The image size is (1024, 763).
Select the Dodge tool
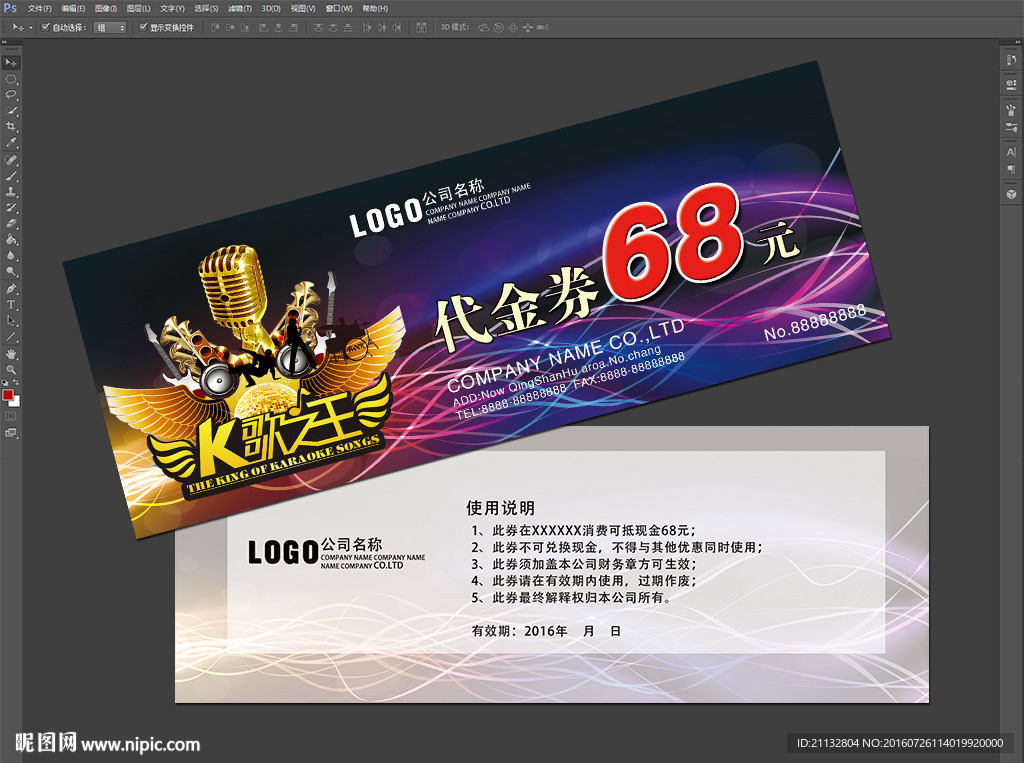11,271
